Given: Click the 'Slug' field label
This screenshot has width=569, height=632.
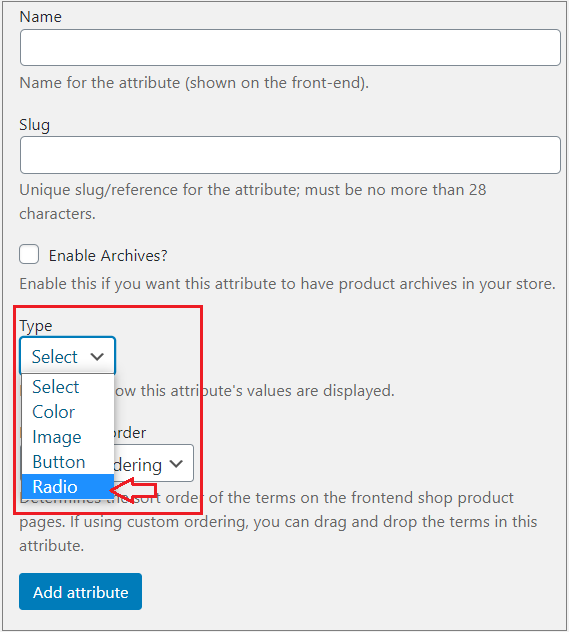Looking at the screenshot, I should (x=35, y=125).
